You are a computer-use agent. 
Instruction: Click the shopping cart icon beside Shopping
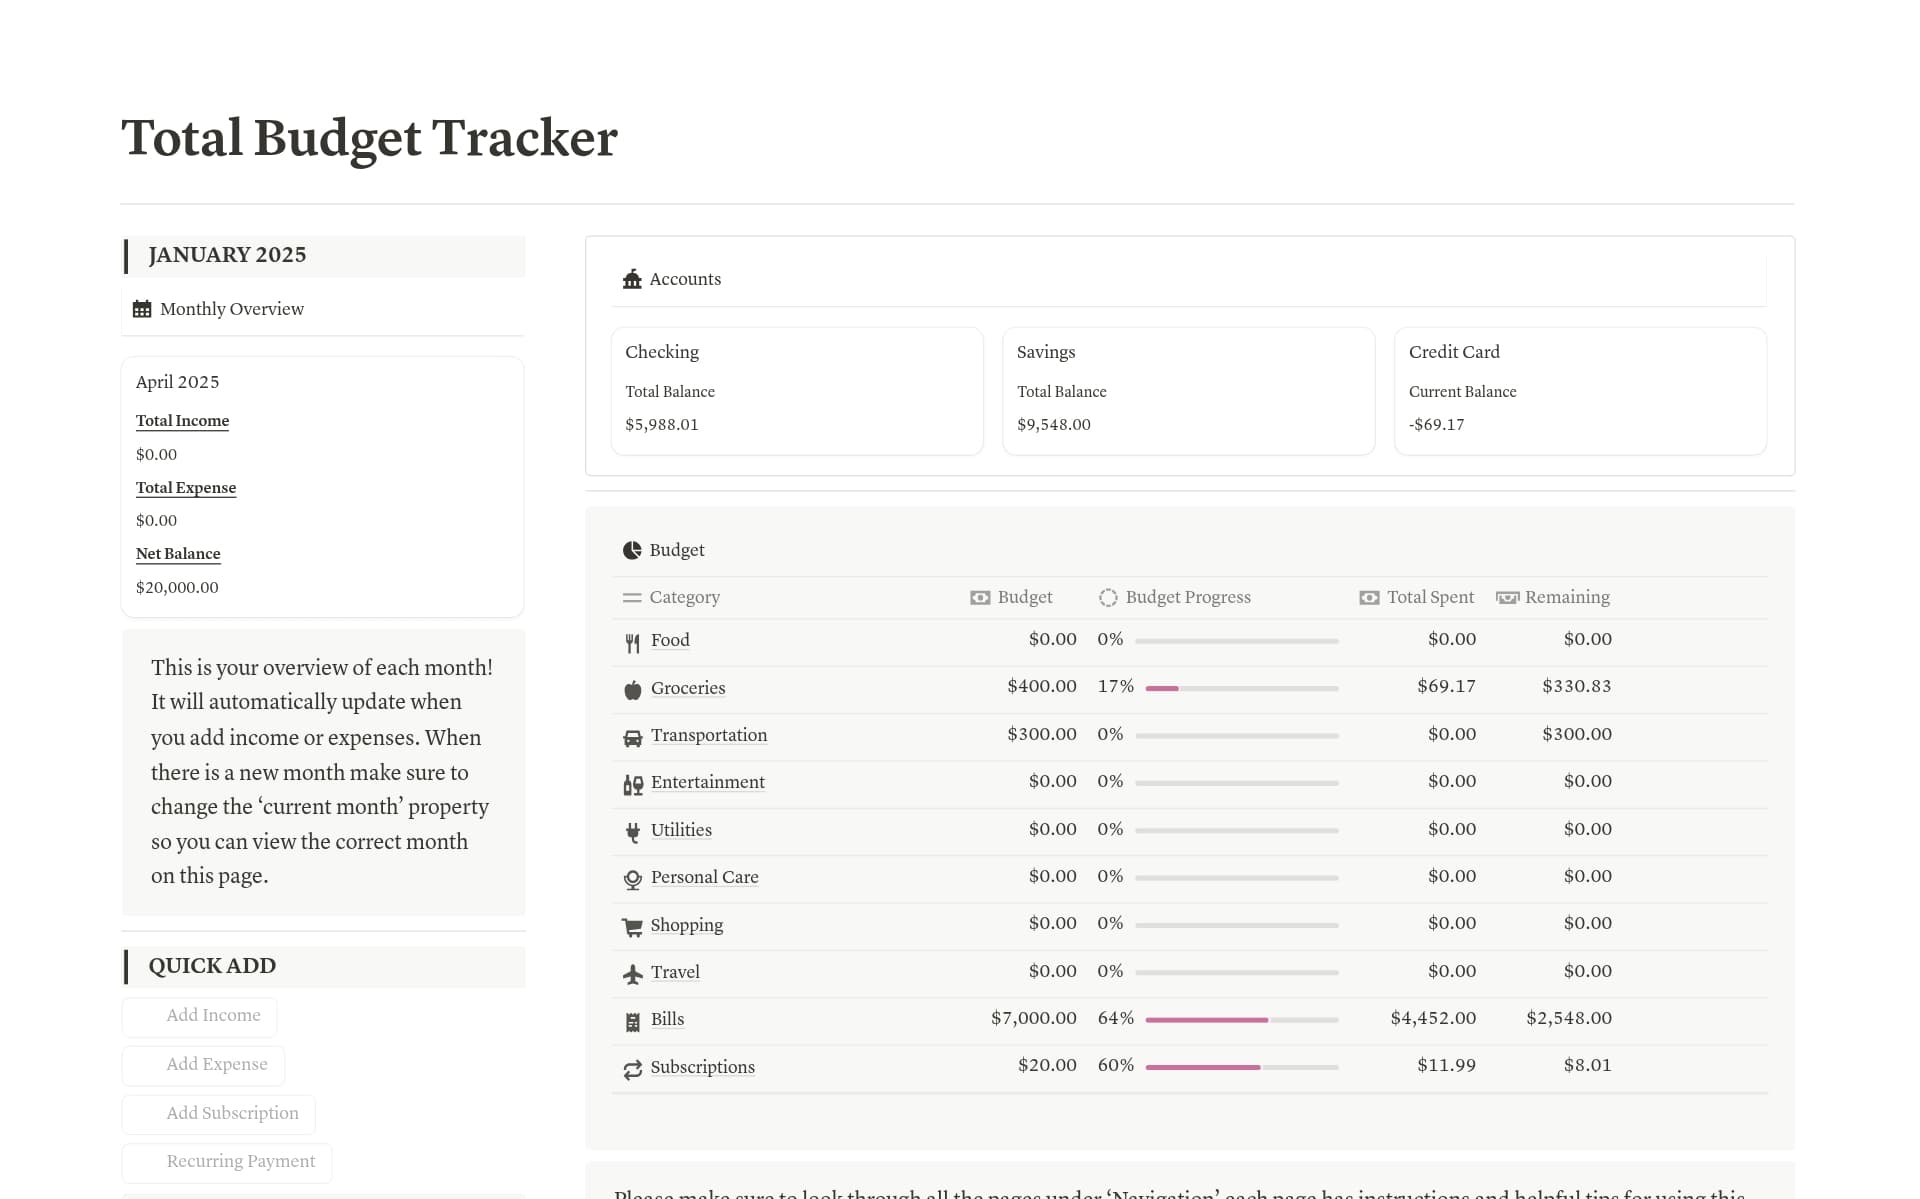click(x=633, y=926)
